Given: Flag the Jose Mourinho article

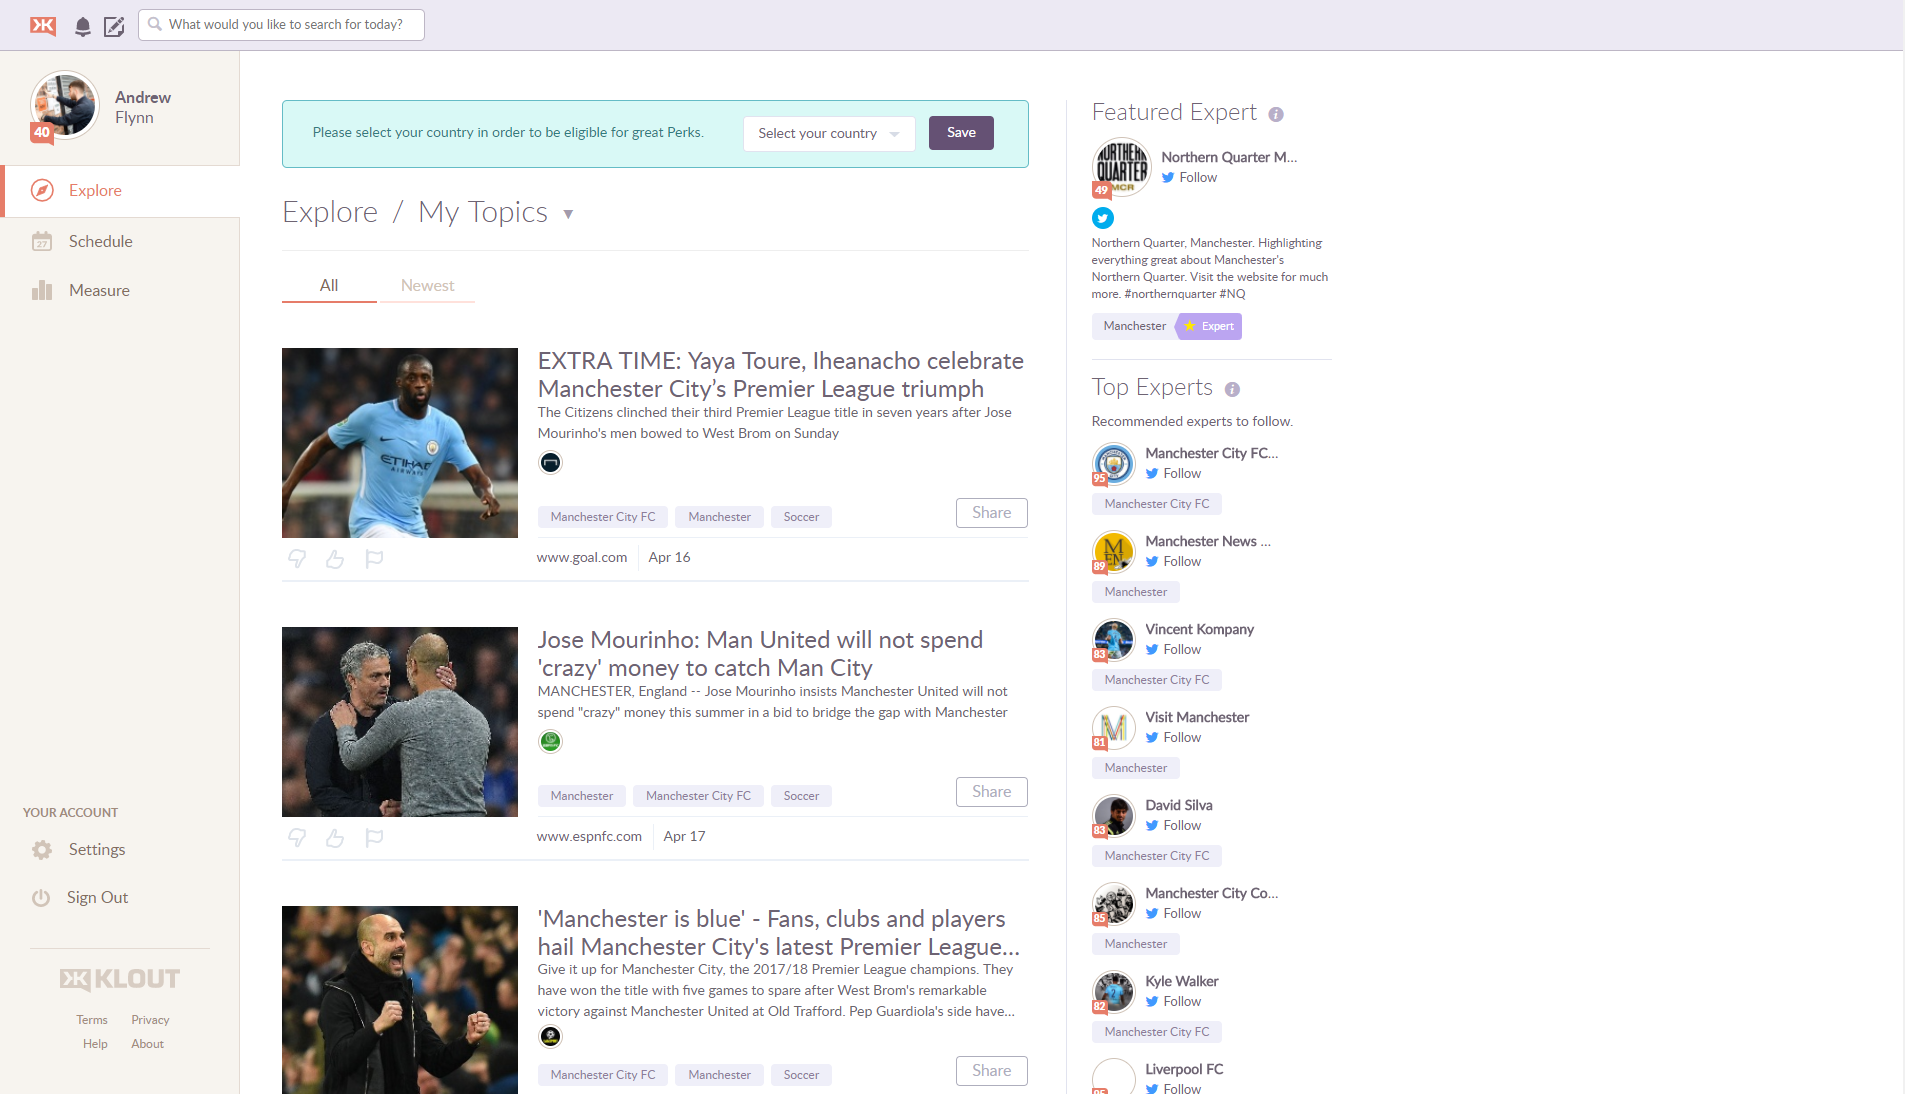Looking at the screenshot, I should pos(374,837).
